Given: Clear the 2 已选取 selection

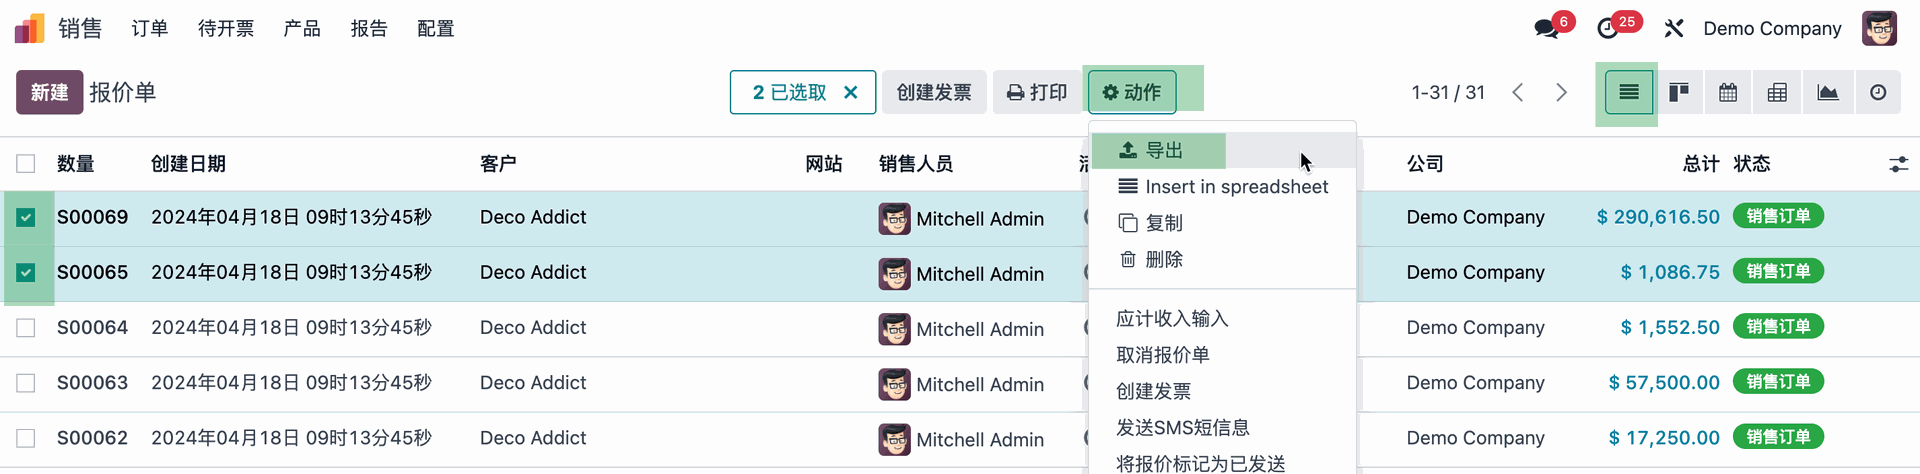Looking at the screenshot, I should 851,93.
